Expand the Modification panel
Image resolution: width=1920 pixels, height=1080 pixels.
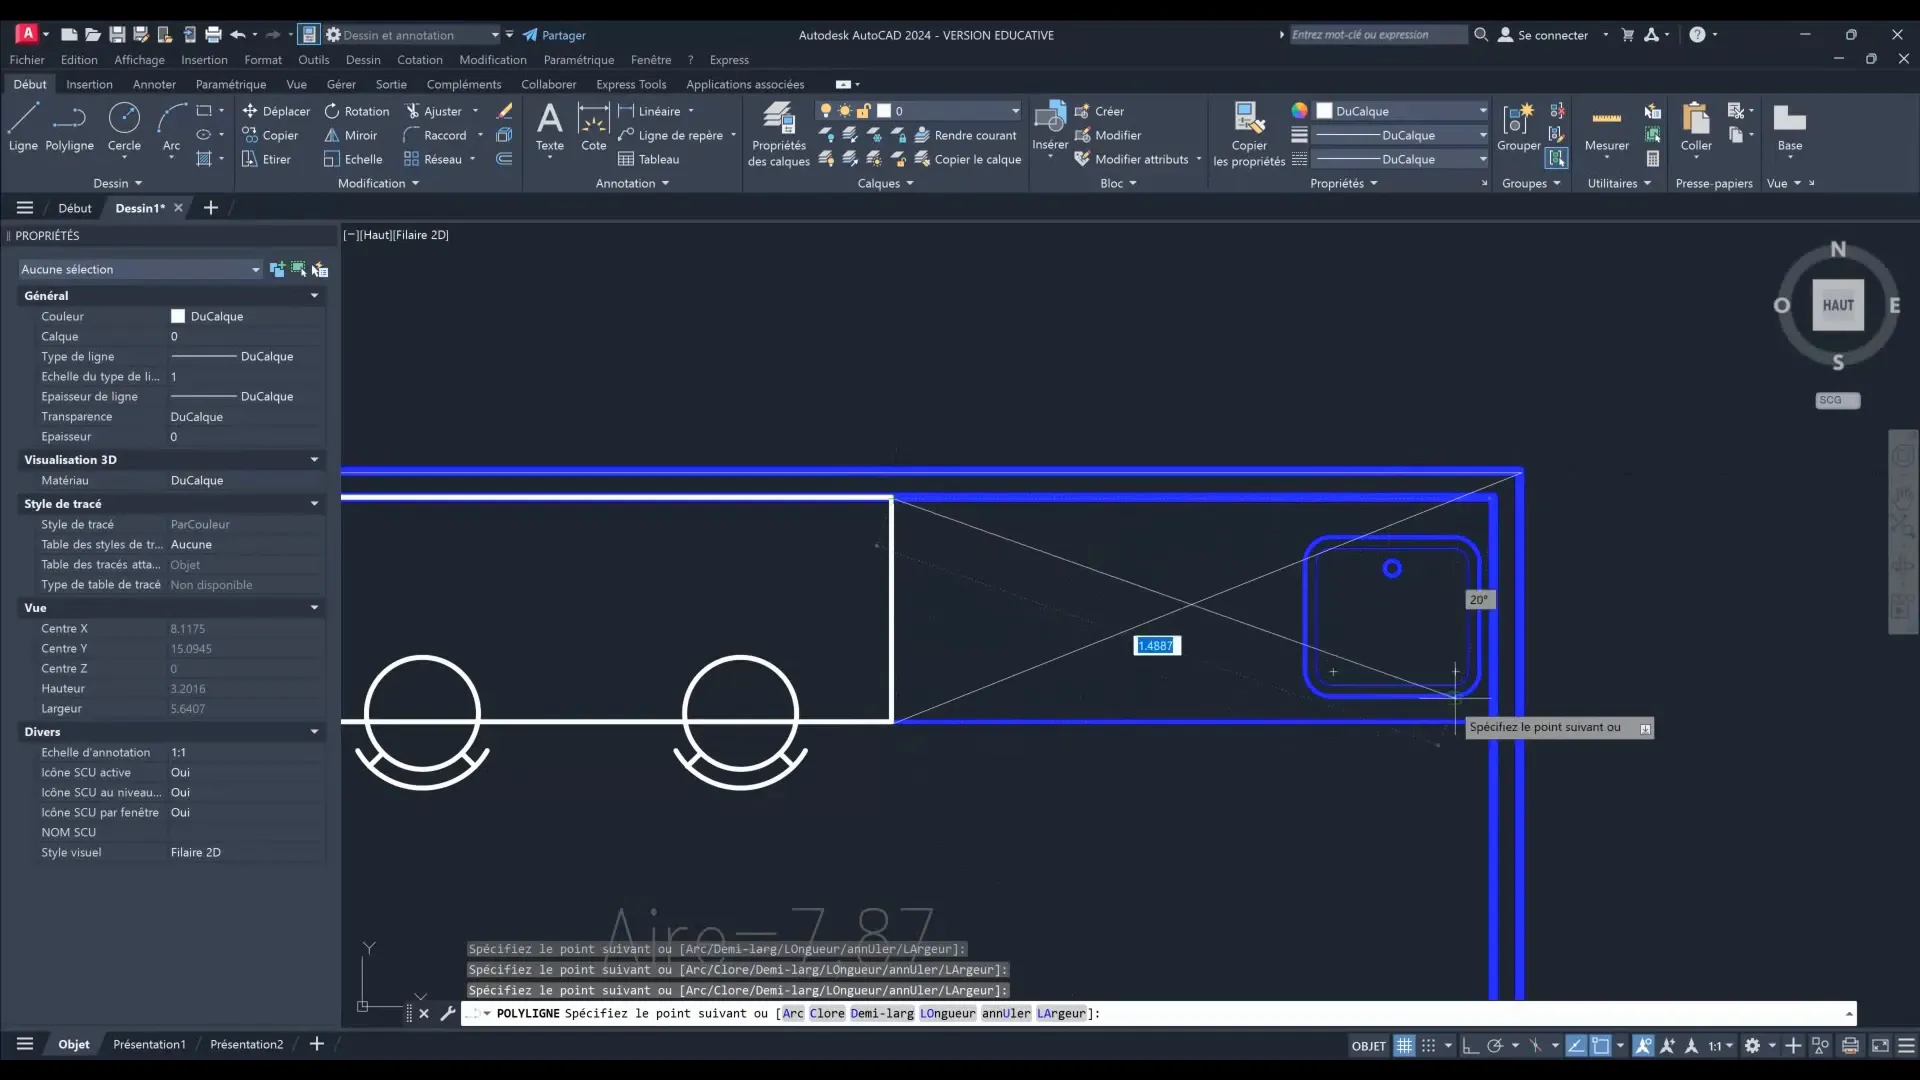[378, 183]
